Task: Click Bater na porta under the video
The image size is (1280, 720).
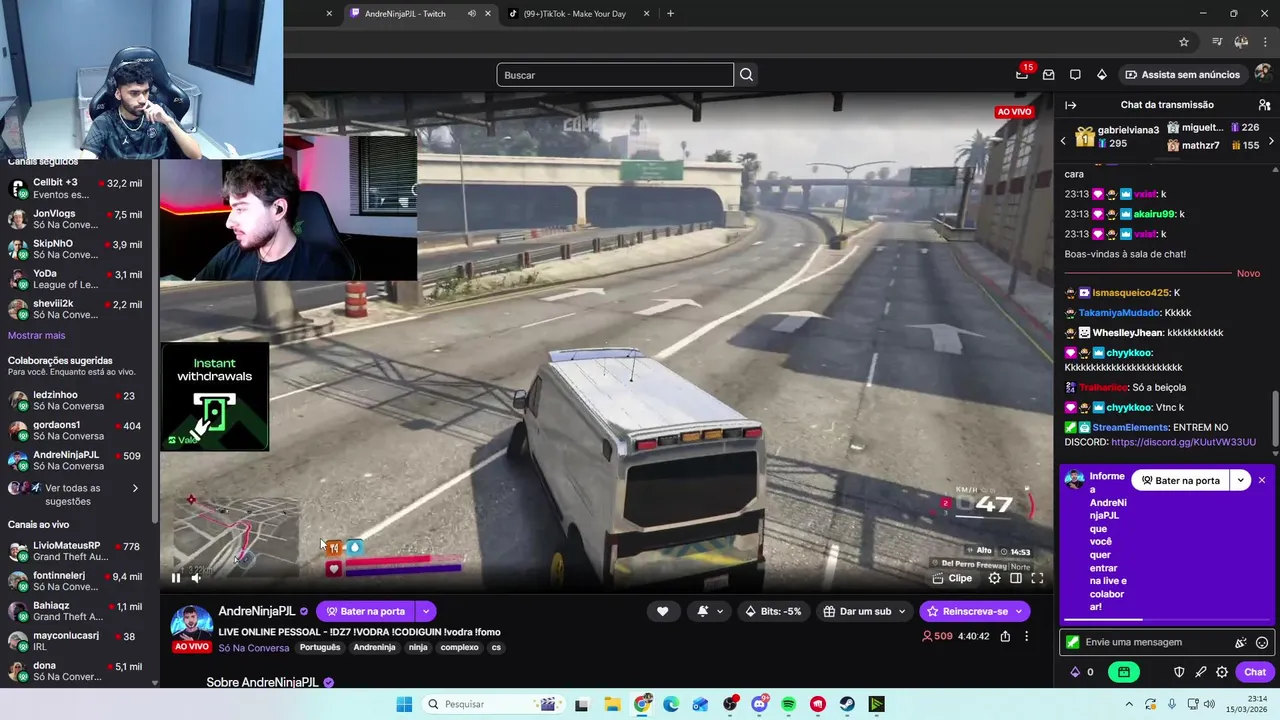Action: [x=366, y=611]
